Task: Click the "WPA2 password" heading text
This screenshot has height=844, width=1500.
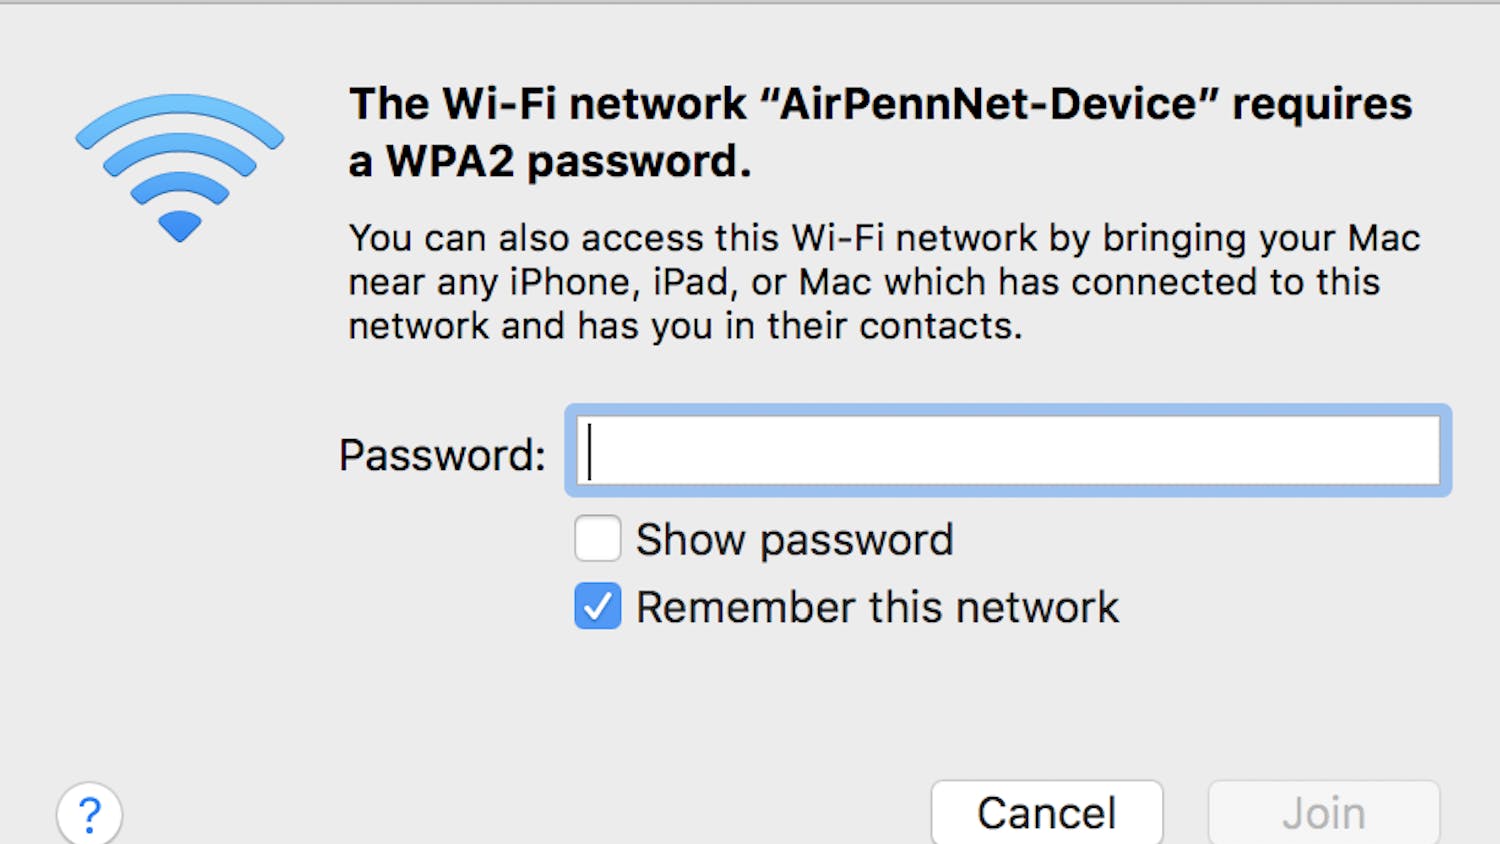Action: pyautogui.click(x=568, y=161)
